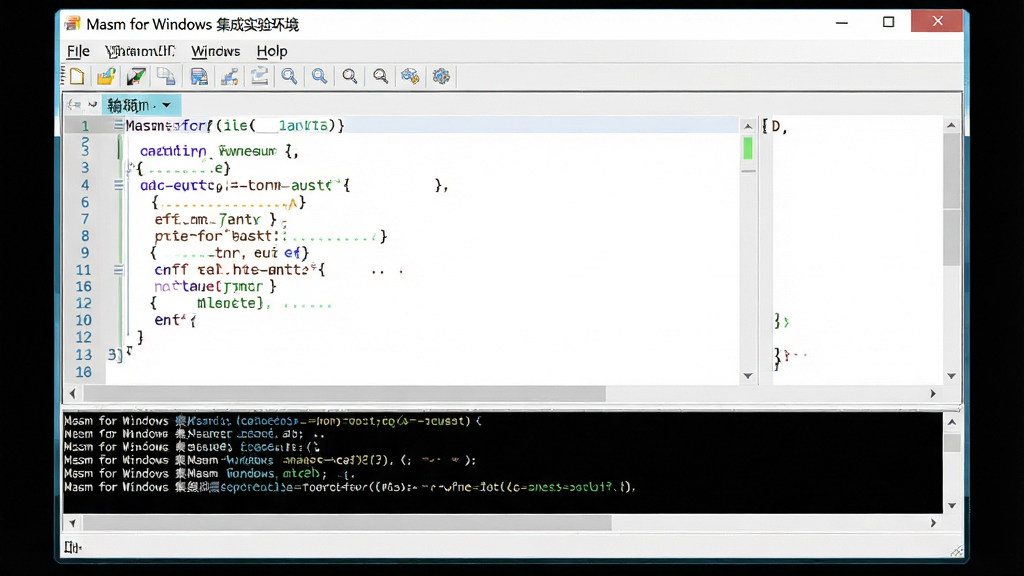Expand the dropdown arrow on the document tab
The width and height of the screenshot is (1024, 576).
tap(167, 105)
